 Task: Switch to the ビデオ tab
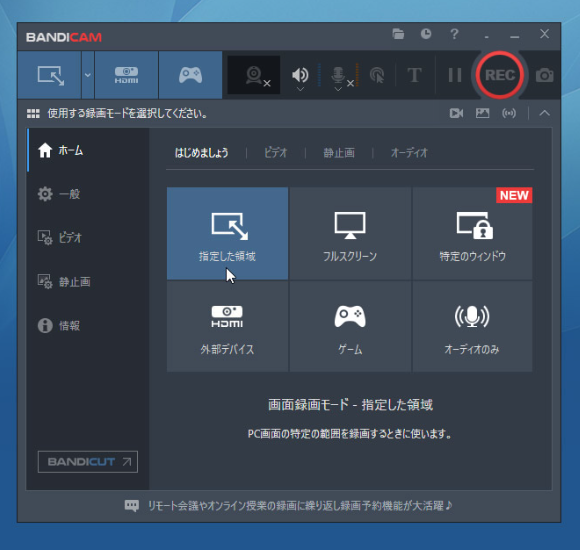(276, 153)
